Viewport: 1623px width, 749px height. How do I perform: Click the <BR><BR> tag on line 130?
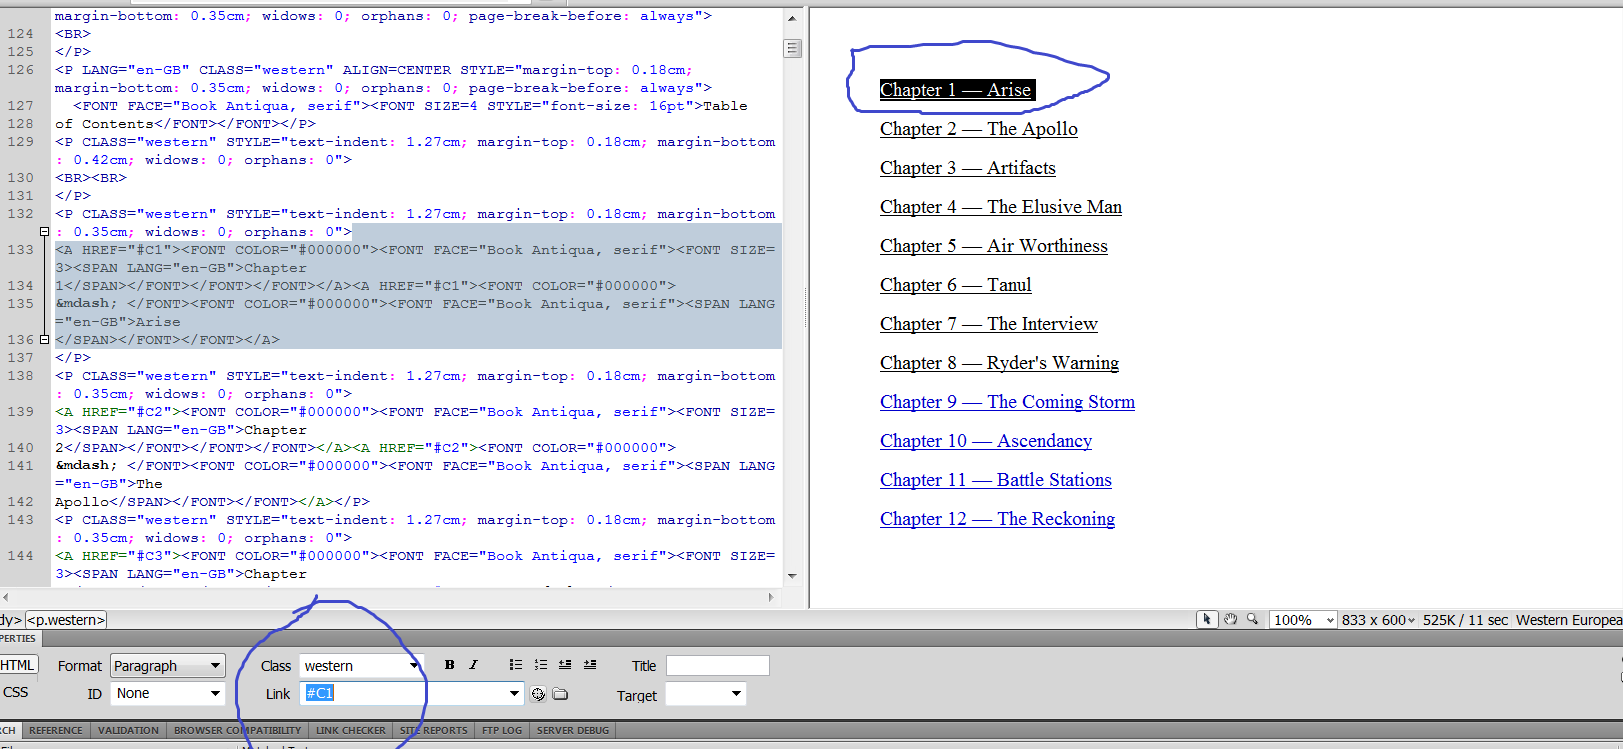[x=91, y=178]
